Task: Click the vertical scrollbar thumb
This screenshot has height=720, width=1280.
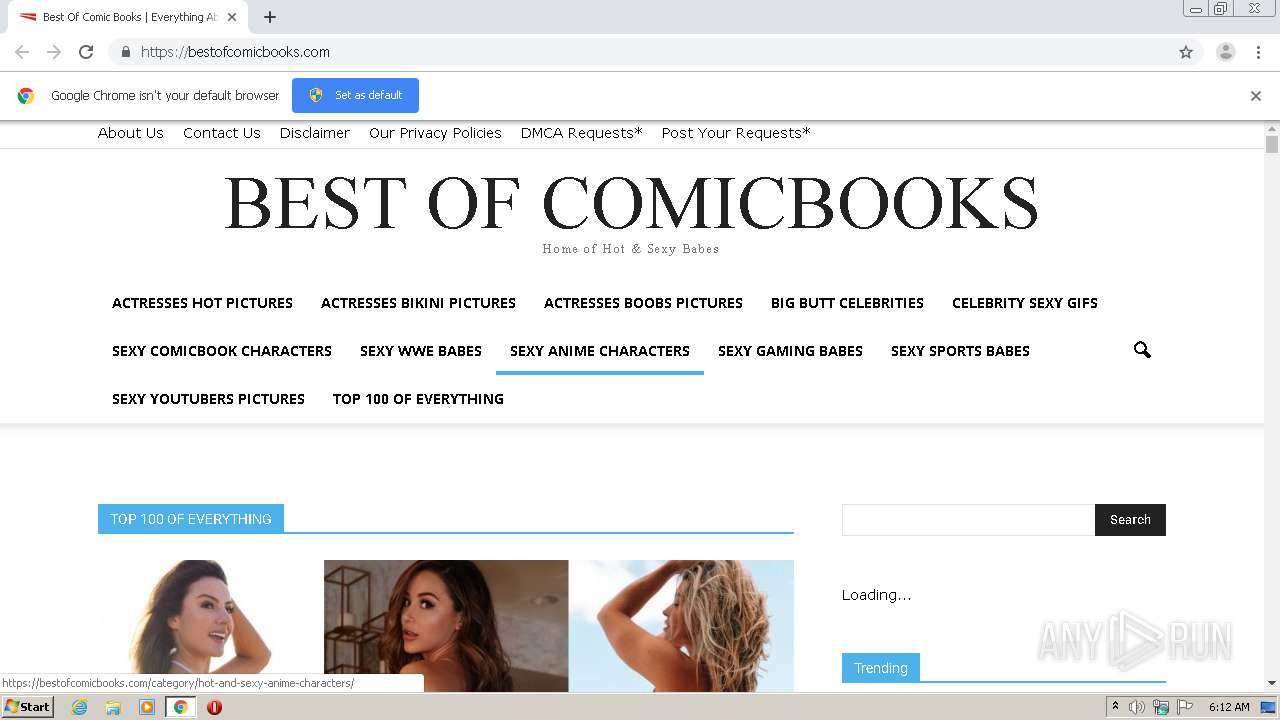Action: tap(1272, 145)
